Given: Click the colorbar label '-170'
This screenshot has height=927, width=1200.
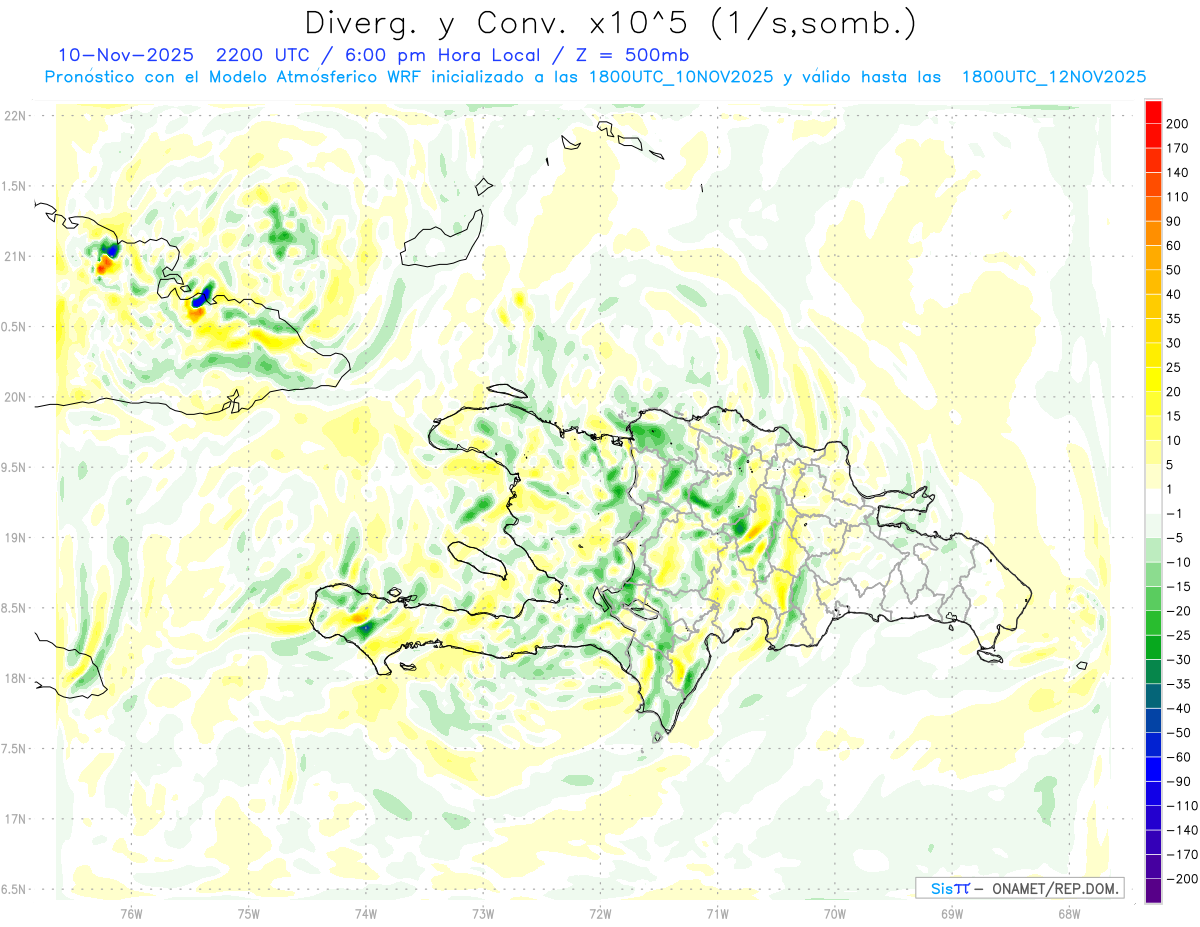Looking at the screenshot, I should pyautogui.click(x=1181, y=855).
